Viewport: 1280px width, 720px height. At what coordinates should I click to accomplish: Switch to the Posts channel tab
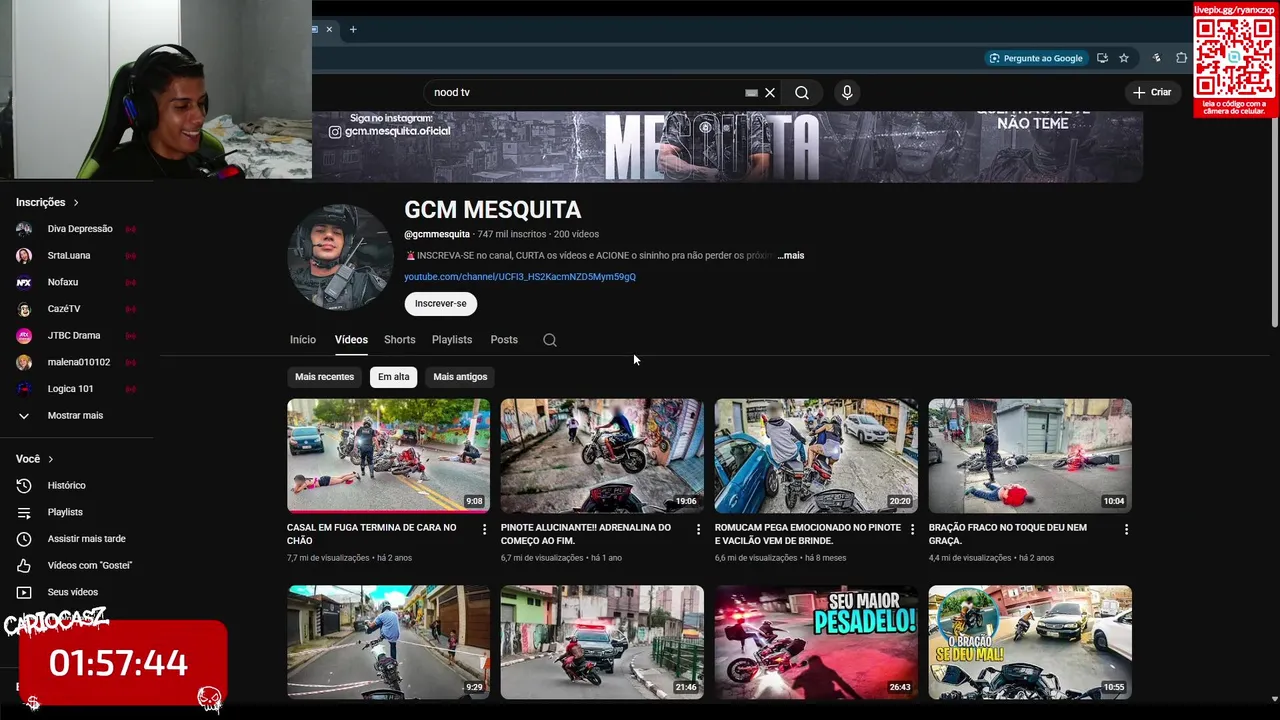point(504,340)
